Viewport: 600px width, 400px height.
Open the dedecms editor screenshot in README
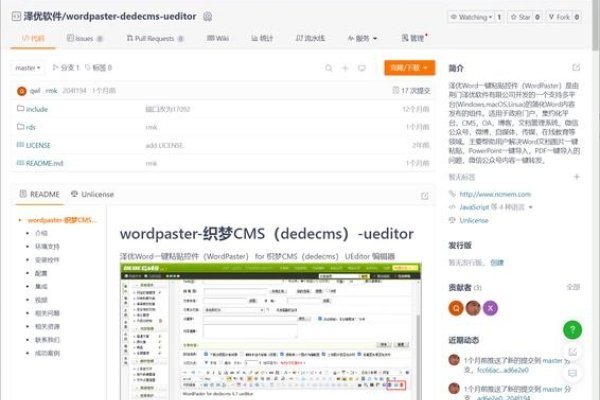[271, 331]
